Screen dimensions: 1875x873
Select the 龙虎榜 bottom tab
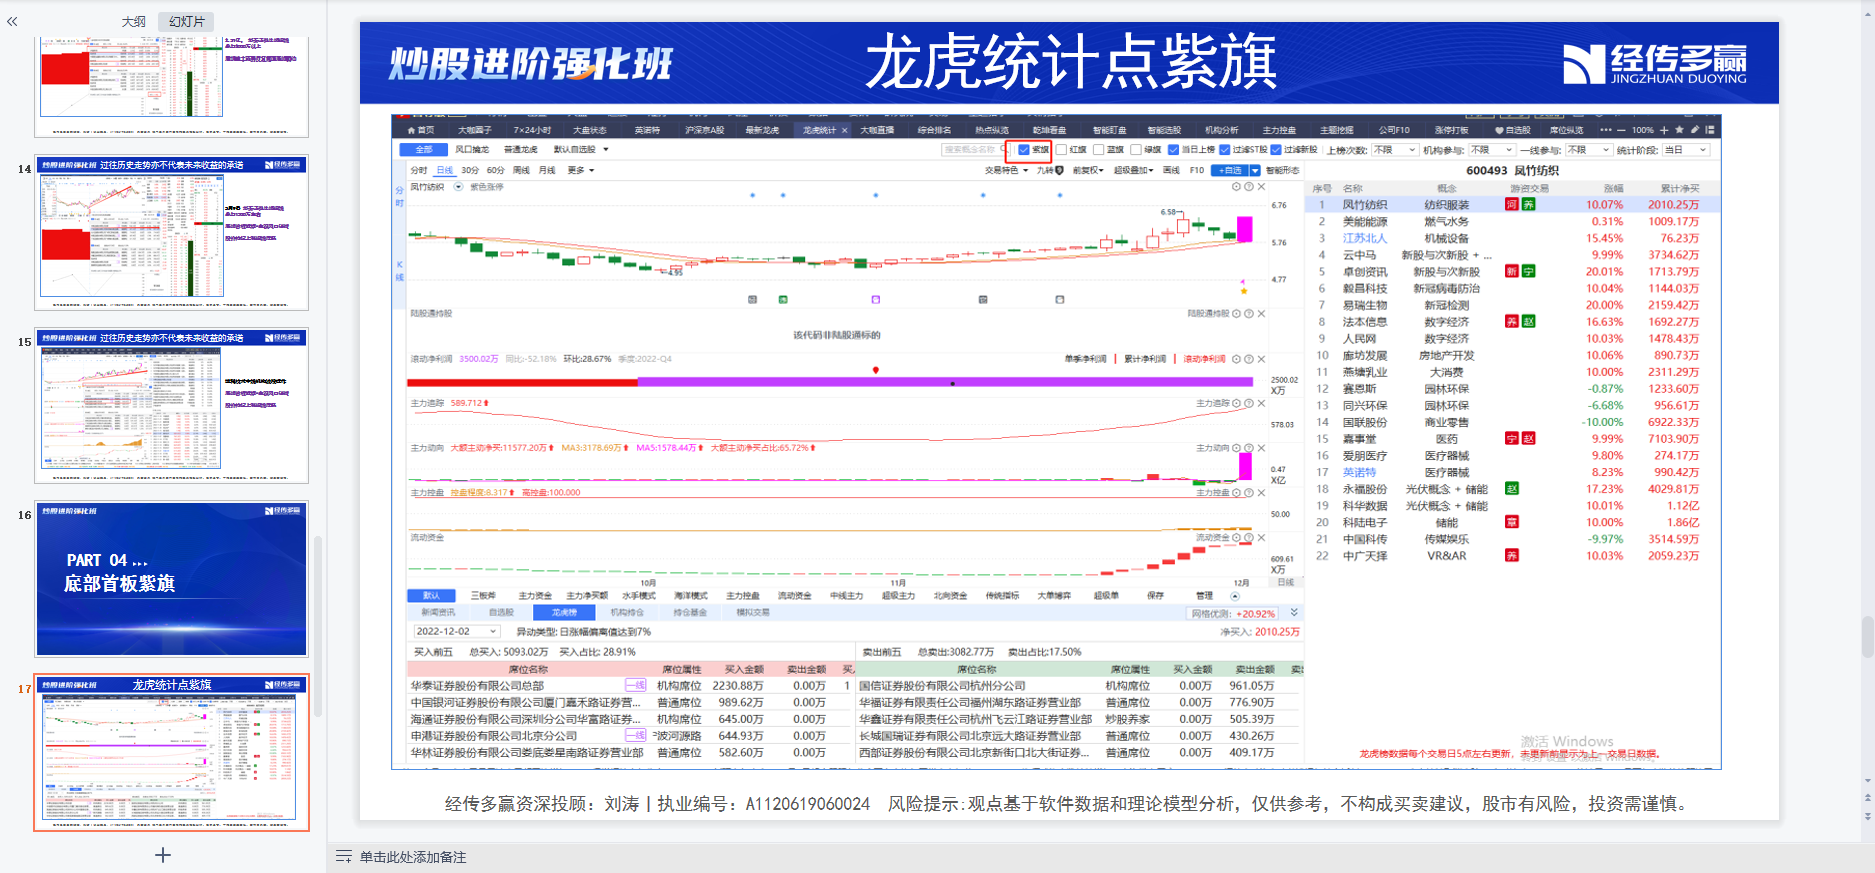pos(564,612)
